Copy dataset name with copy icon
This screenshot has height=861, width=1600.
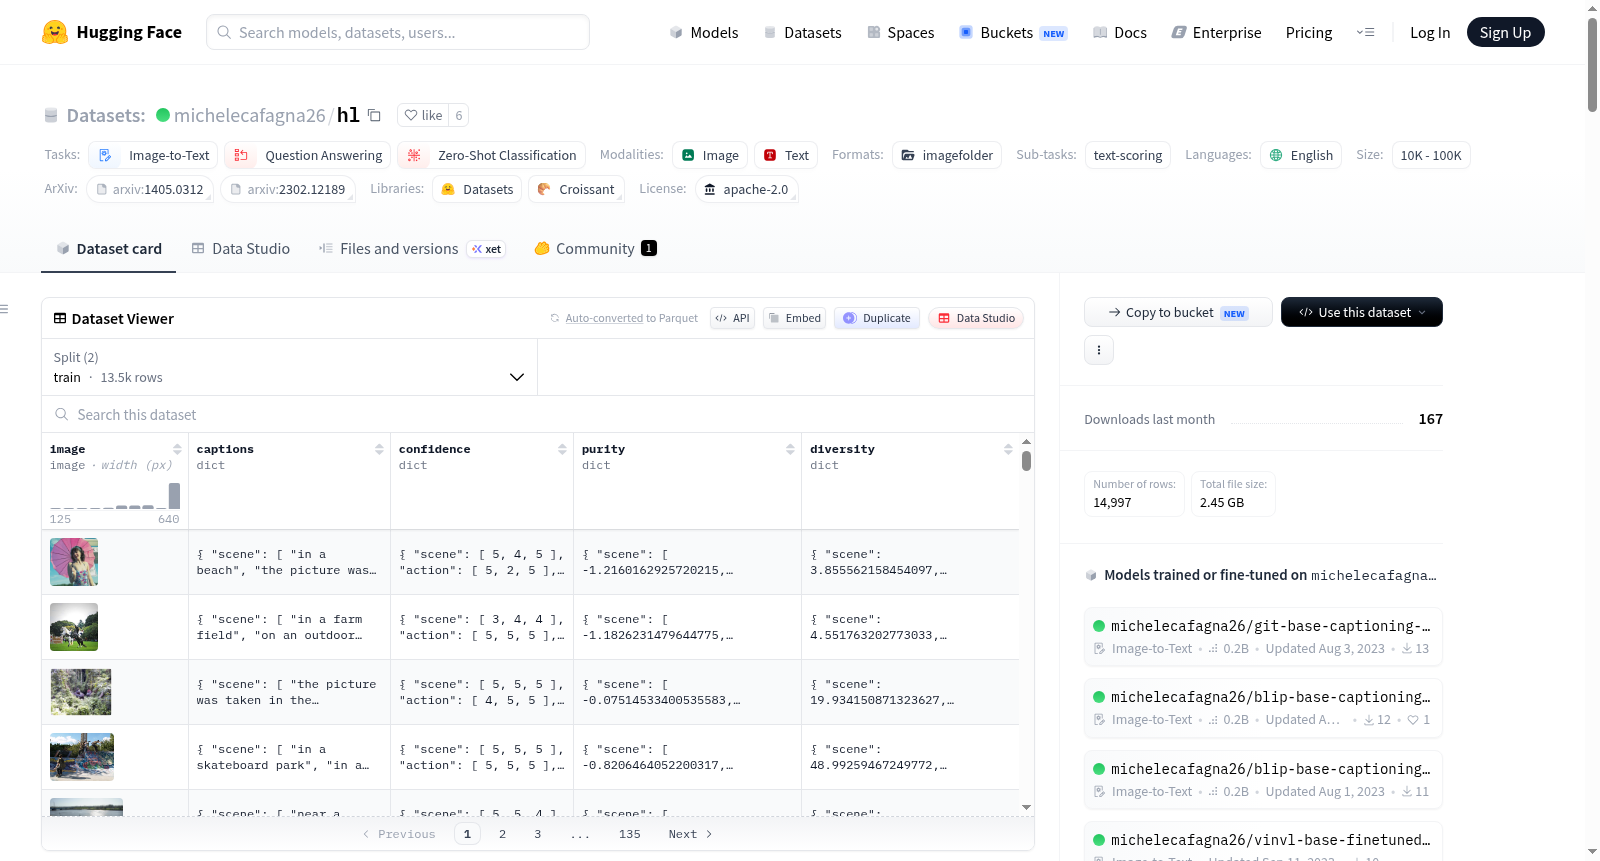374,115
